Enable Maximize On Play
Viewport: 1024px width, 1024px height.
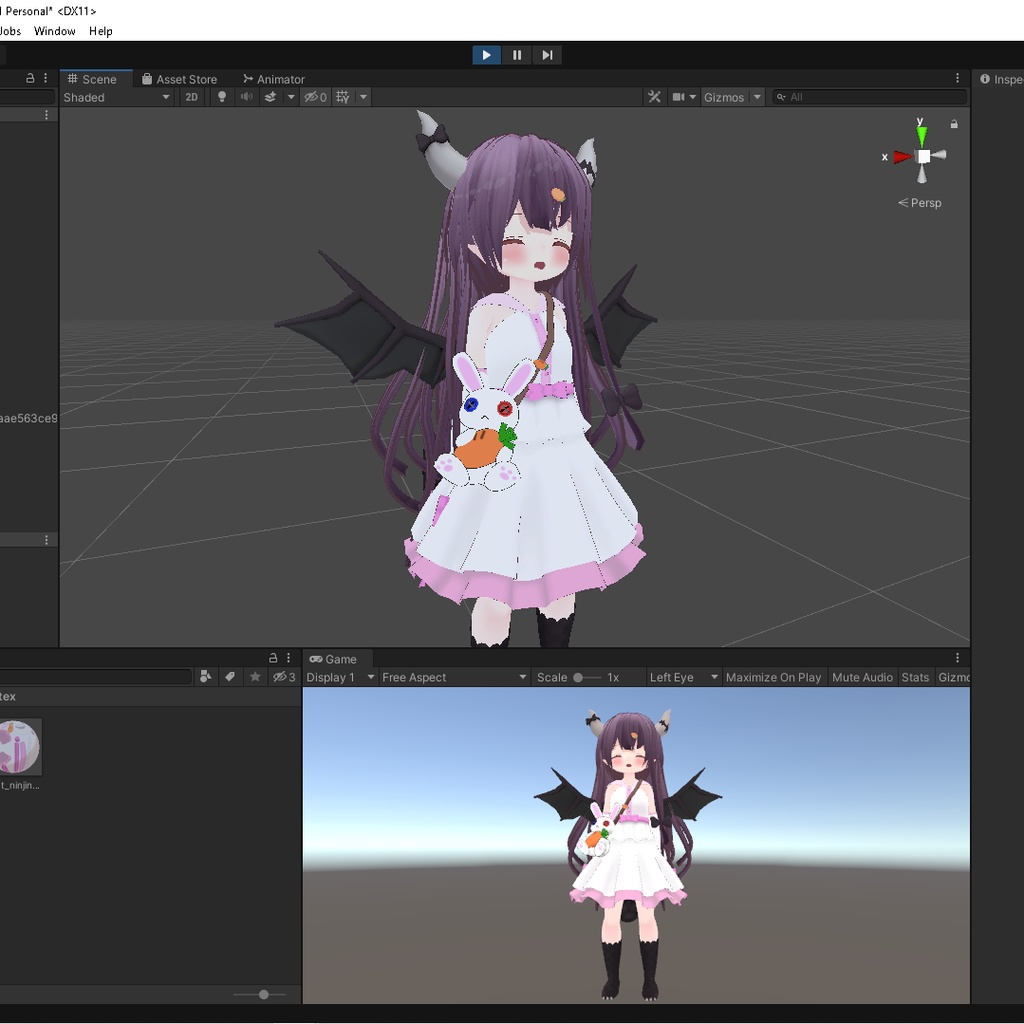click(773, 677)
